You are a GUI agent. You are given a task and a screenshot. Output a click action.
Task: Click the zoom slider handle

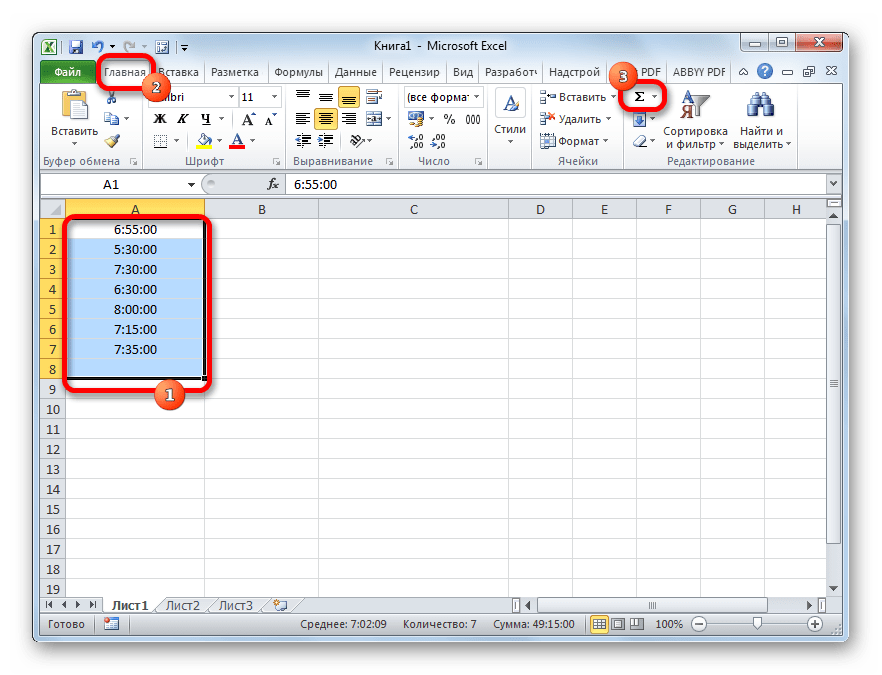click(x=758, y=624)
